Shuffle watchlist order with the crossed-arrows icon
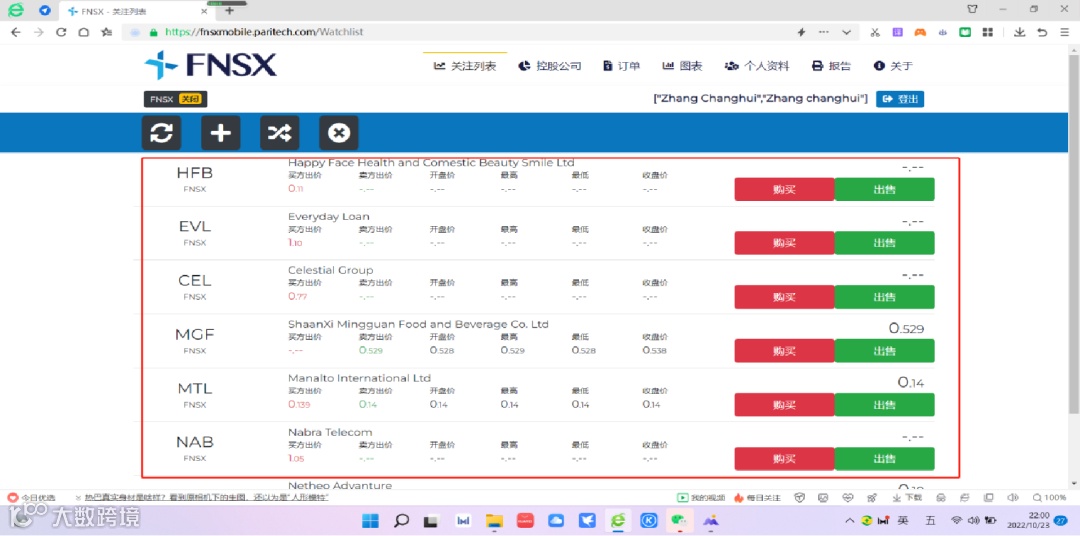Image resolution: width=1080 pixels, height=536 pixels. 280,133
